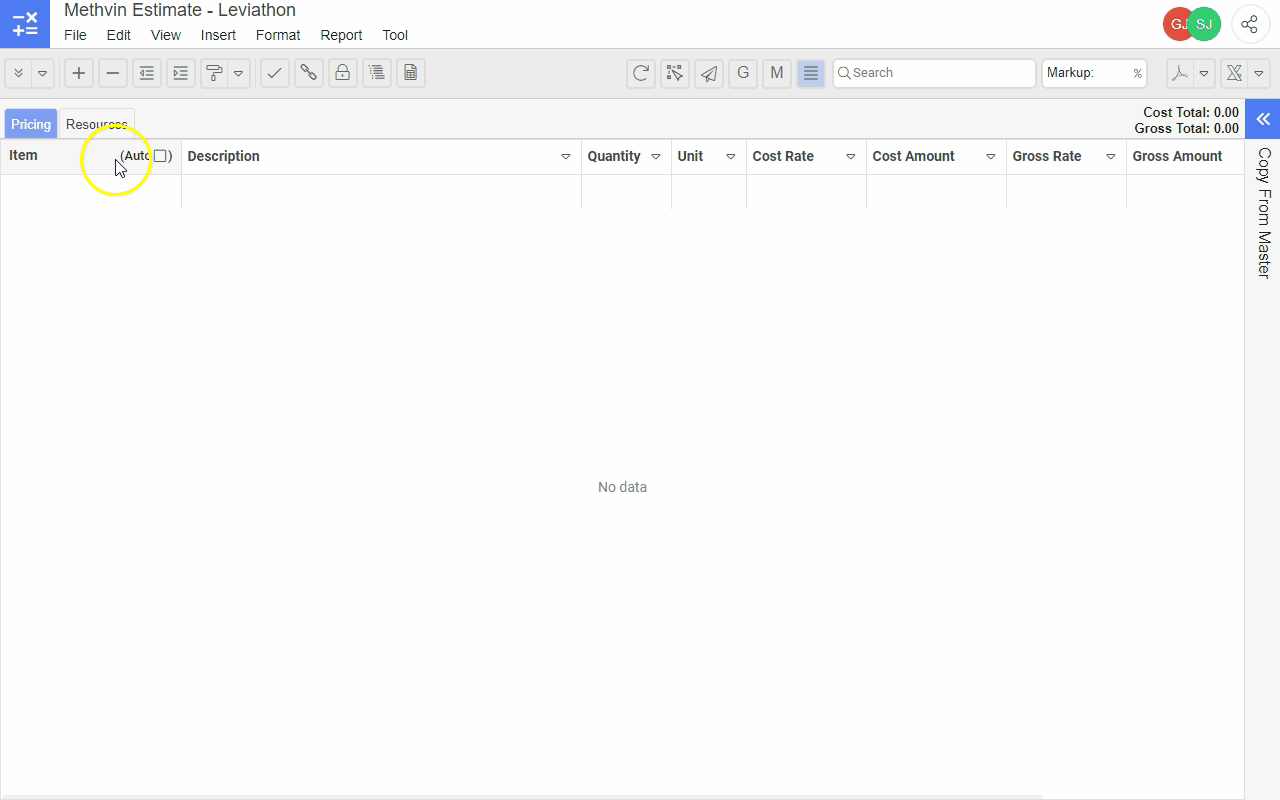Click the add row plus icon

[x=79, y=73]
